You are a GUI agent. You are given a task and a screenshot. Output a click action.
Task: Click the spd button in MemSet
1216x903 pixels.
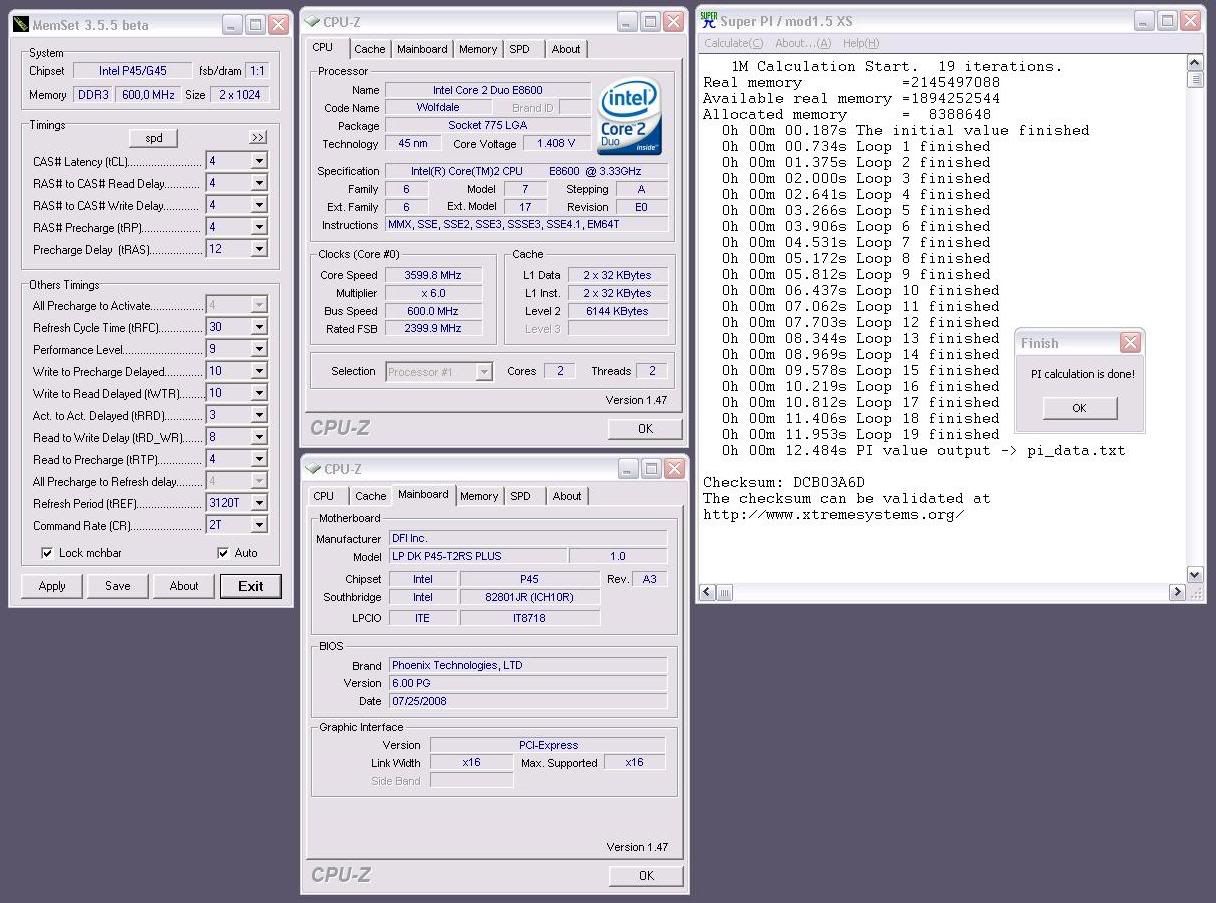pyautogui.click(x=154, y=137)
